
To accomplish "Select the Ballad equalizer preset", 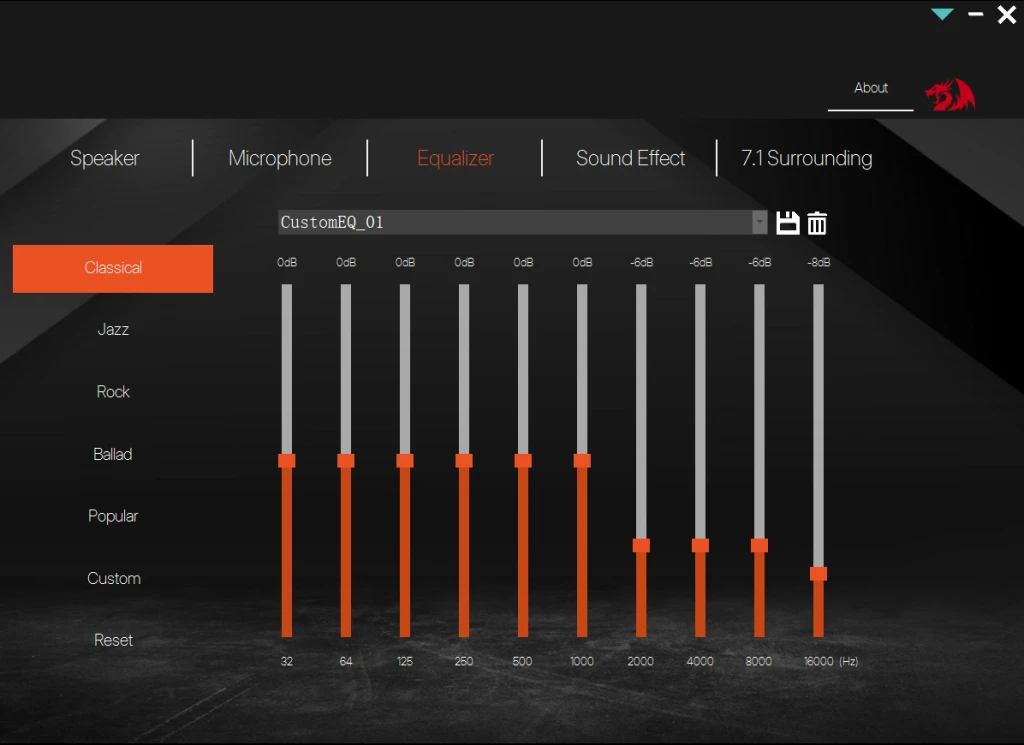I will pyautogui.click(x=112, y=454).
